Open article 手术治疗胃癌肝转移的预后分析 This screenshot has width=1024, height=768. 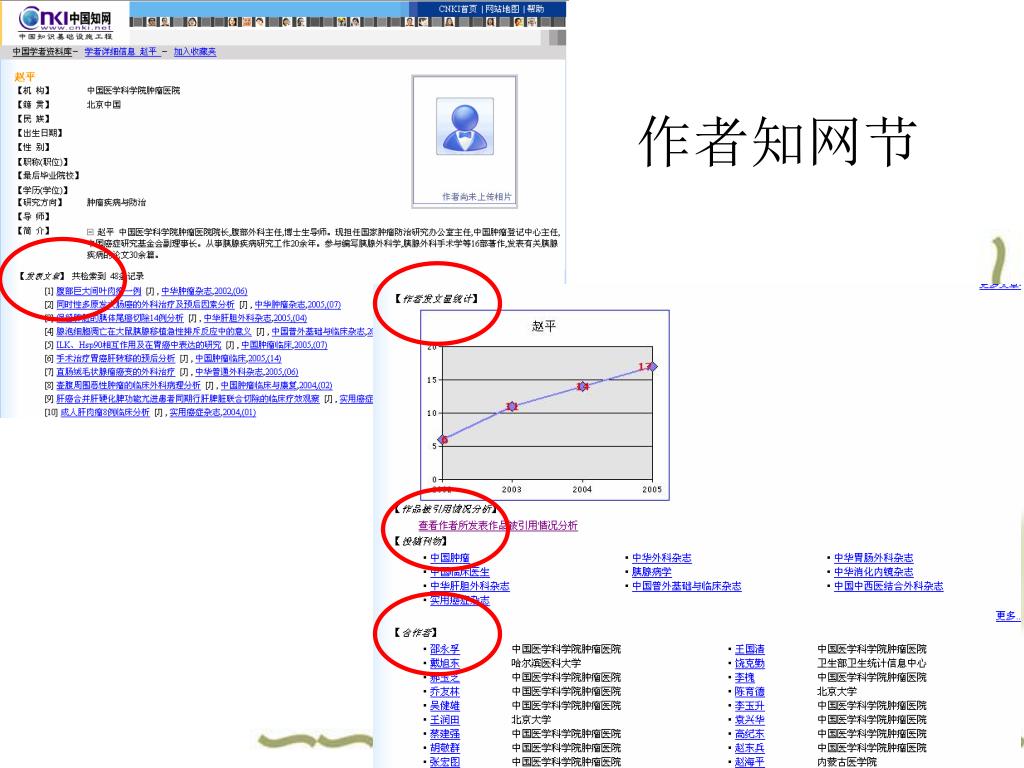tap(116, 359)
